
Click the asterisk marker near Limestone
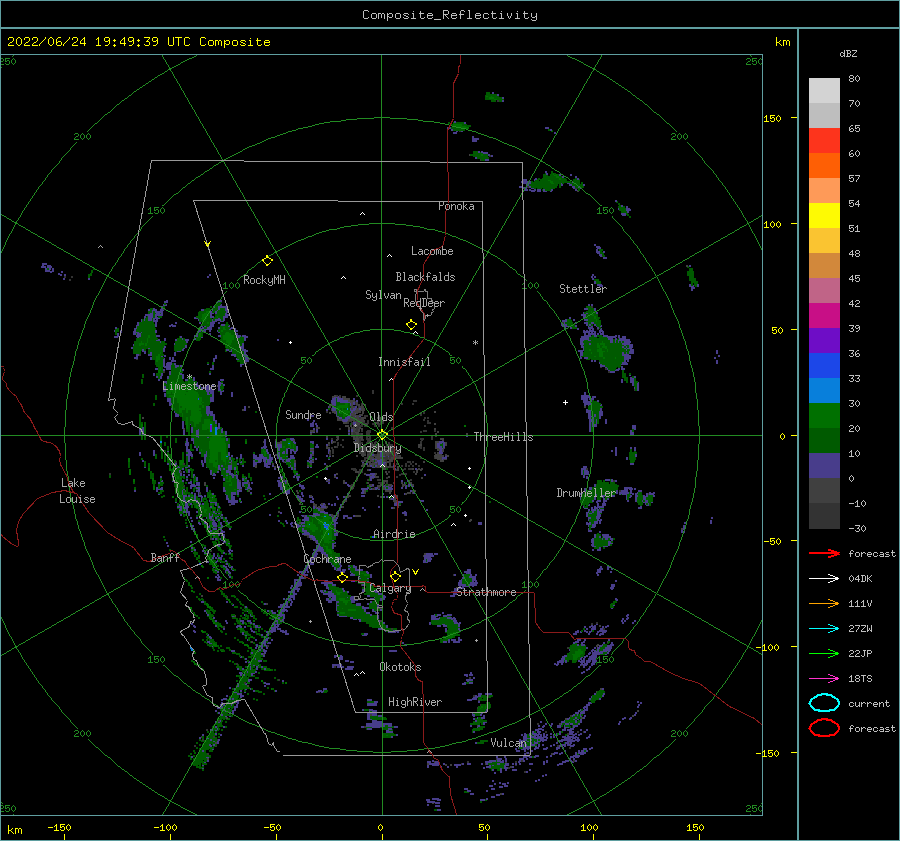pyautogui.click(x=189, y=377)
